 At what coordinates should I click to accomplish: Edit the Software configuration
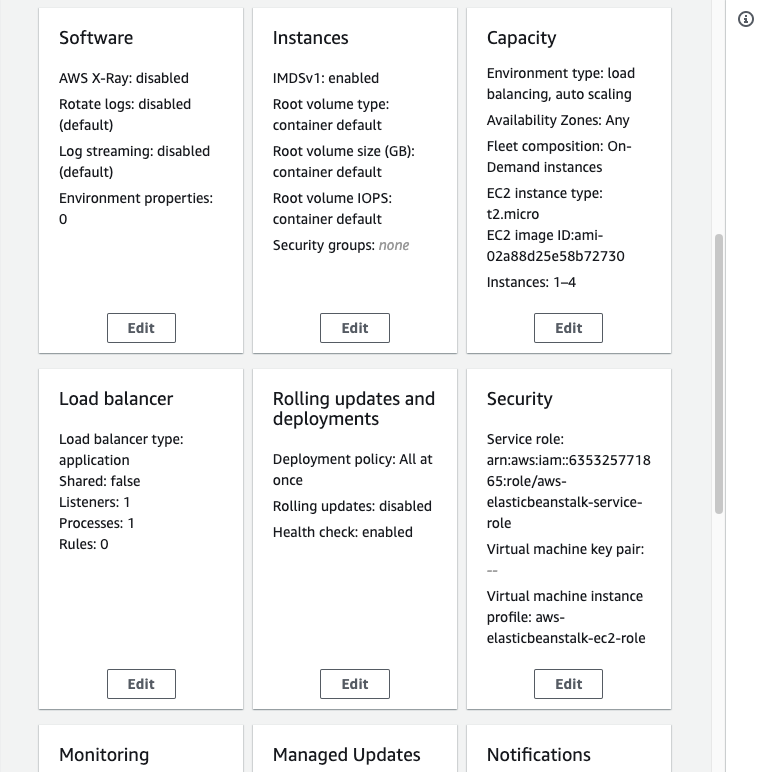coord(141,328)
